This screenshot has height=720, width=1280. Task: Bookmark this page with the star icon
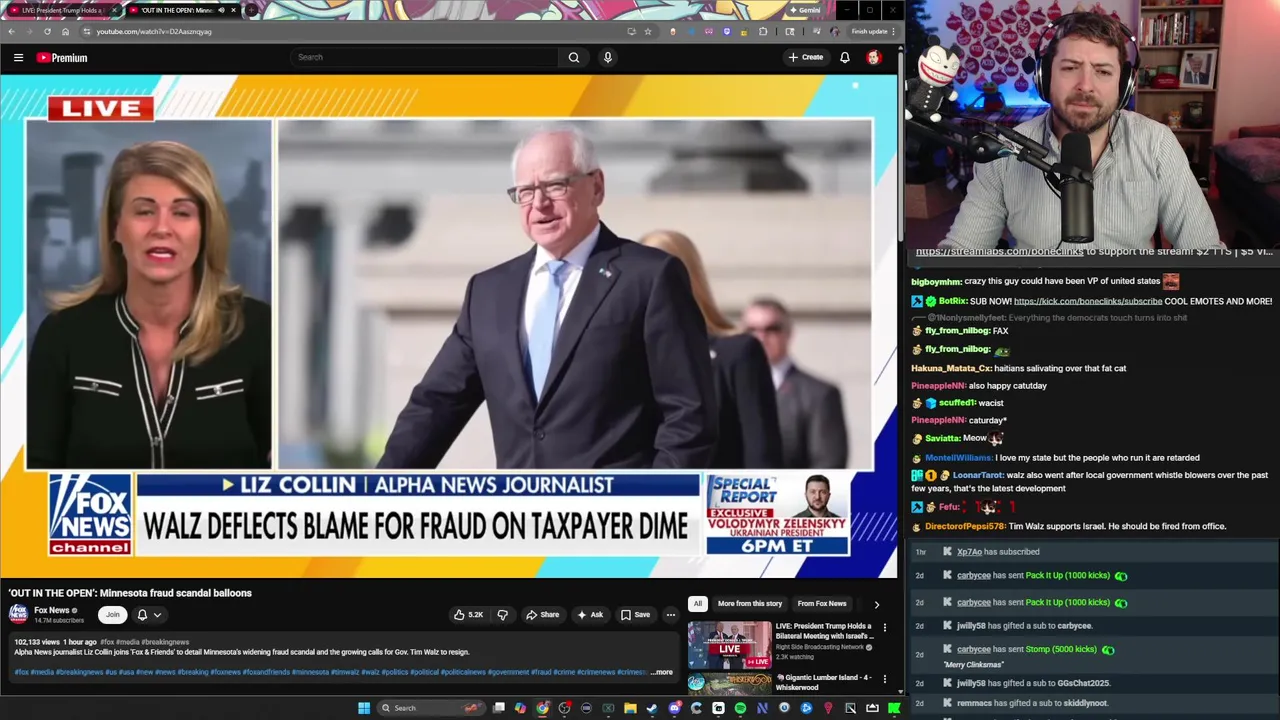click(x=648, y=31)
